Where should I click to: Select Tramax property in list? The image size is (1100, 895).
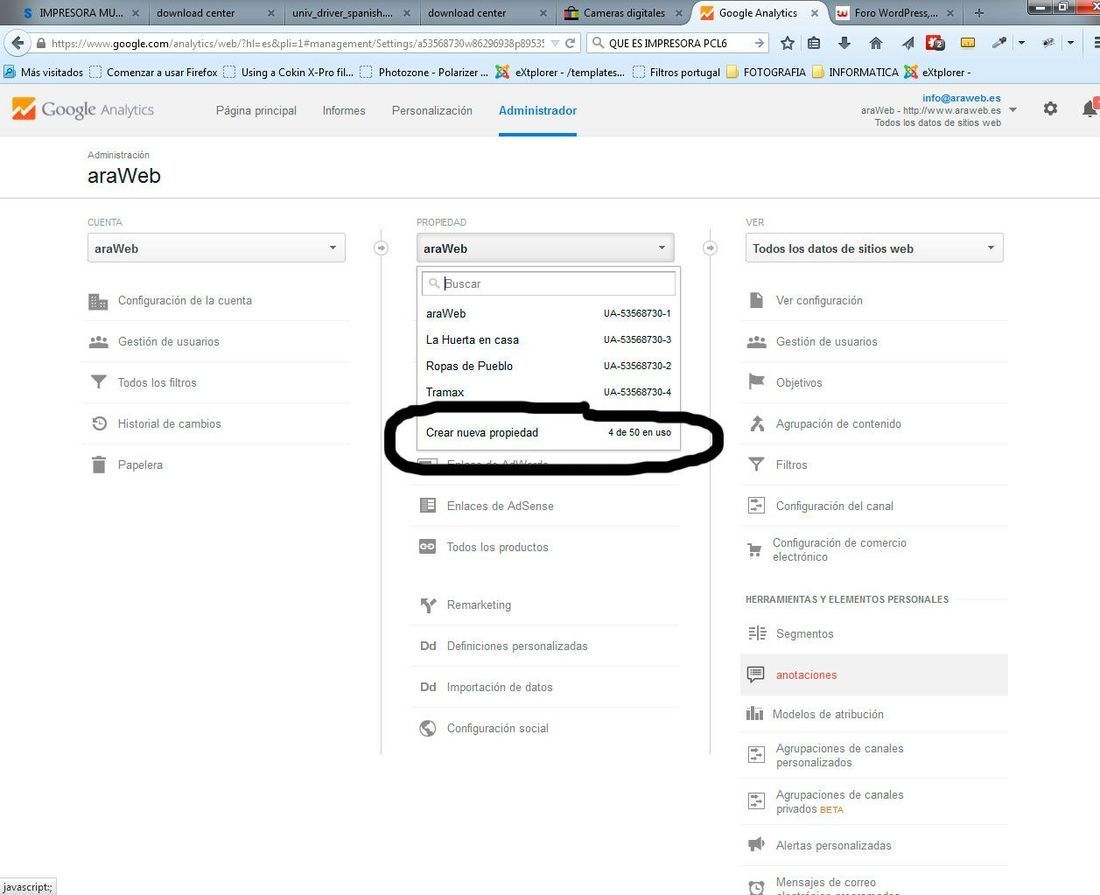(548, 392)
